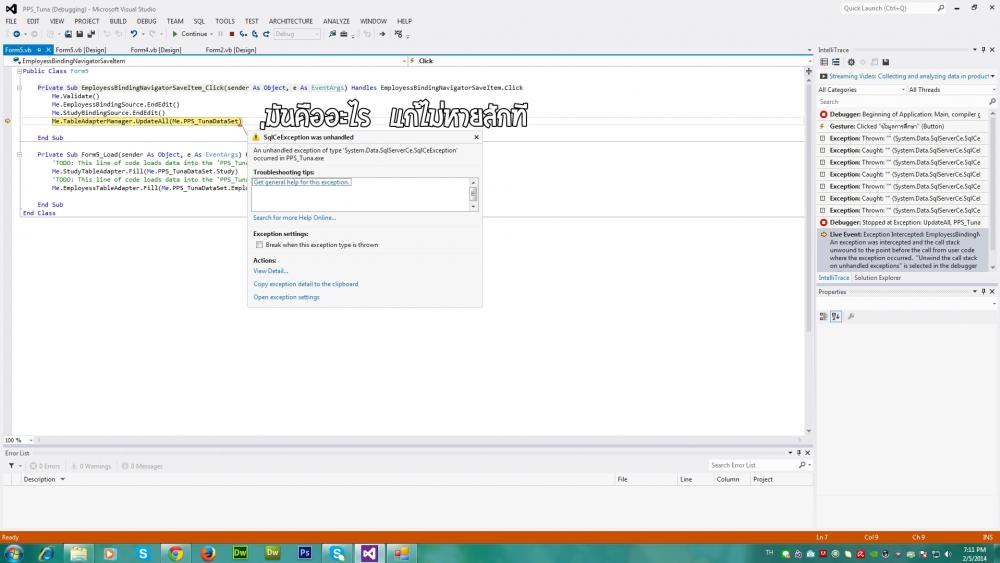Open the All Categories dropdown in IntelliTrace
1000x563 pixels.
(860, 90)
